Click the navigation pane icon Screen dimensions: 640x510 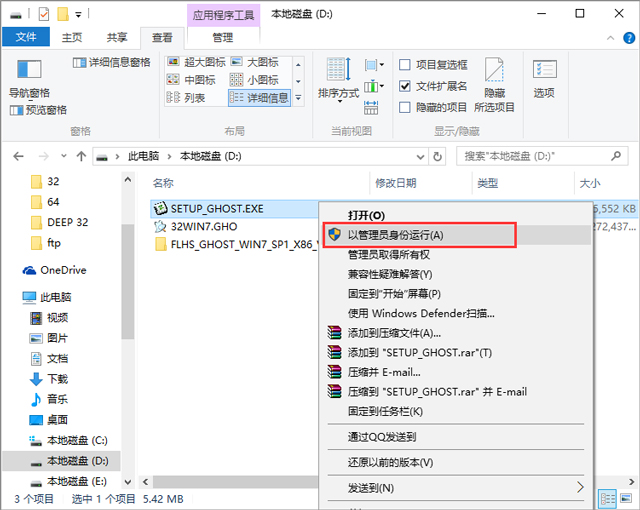point(29,69)
